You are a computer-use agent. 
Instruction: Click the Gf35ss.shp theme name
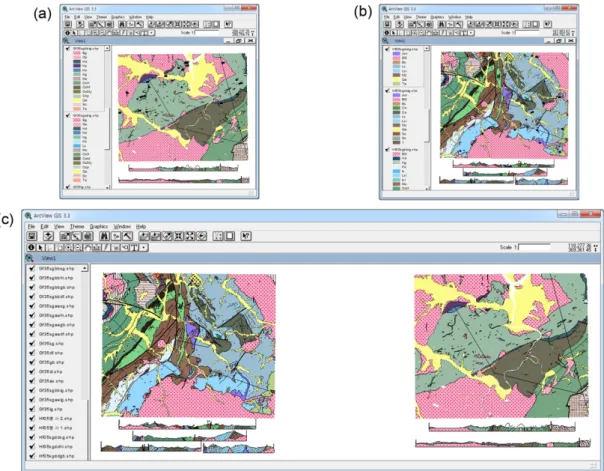(x=51, y=381)
